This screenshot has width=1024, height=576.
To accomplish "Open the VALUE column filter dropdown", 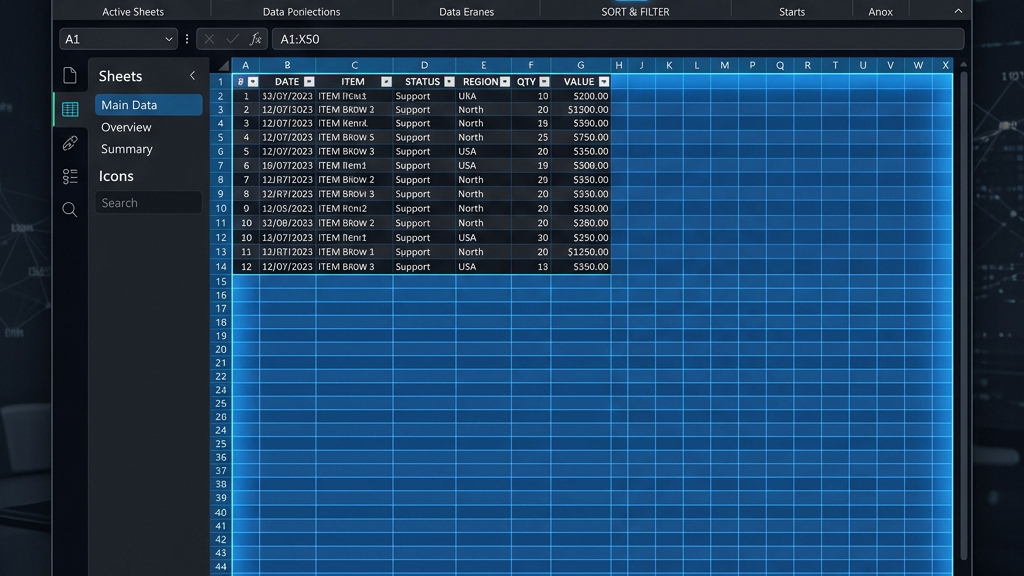I will pyautogui.click(x=604, y=82).
